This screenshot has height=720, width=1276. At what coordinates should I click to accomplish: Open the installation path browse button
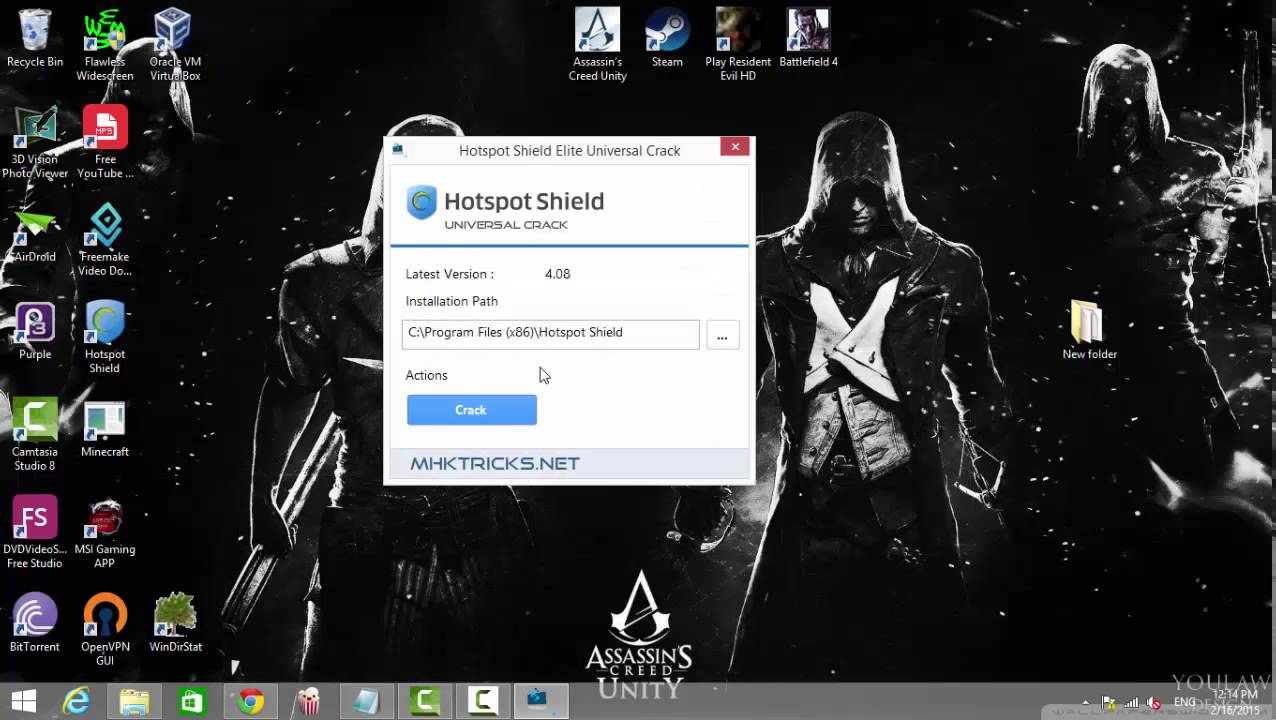(722, 335)
